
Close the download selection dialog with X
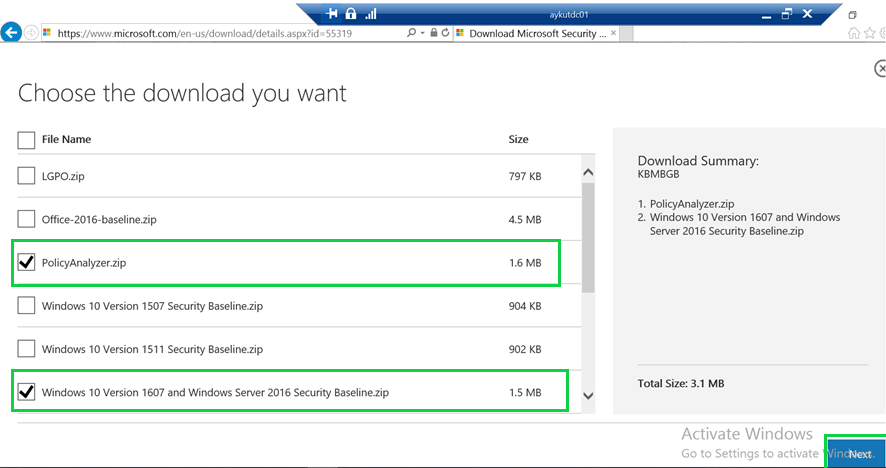(880, 69)
